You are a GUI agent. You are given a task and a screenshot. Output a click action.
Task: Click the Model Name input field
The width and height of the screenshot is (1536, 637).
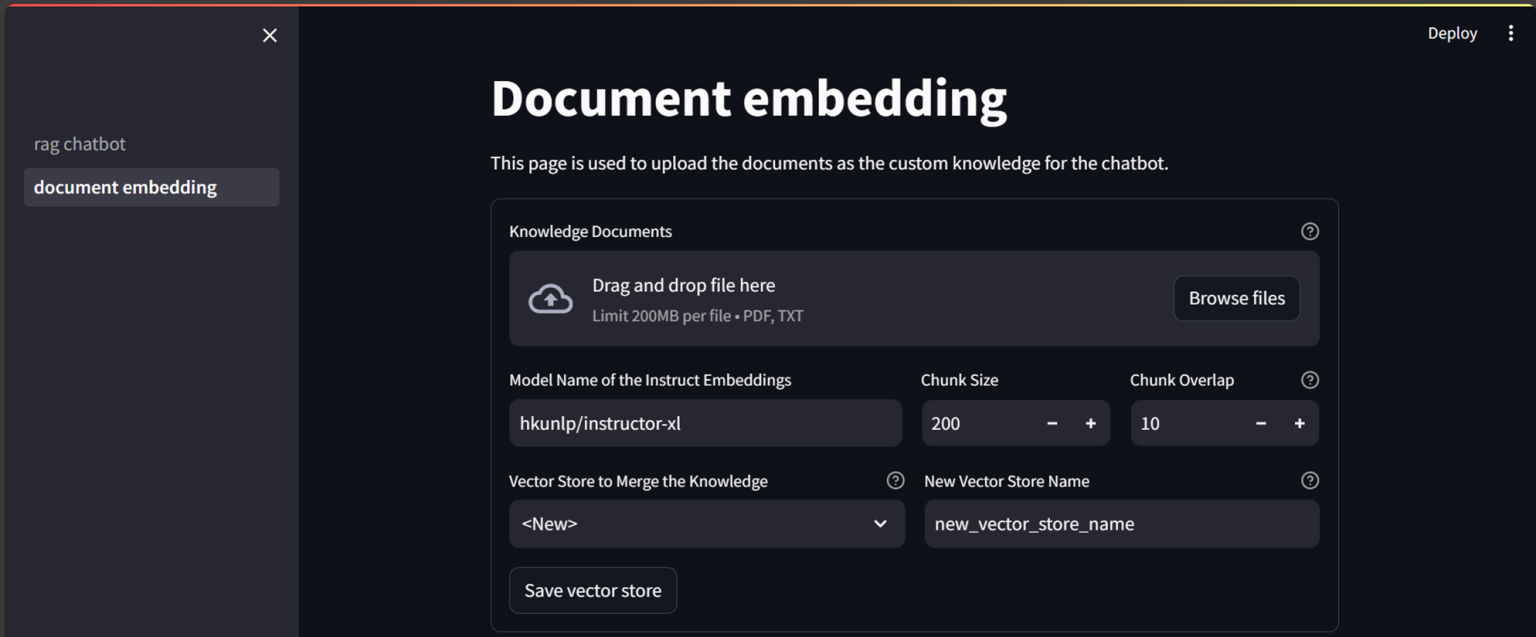705,423
